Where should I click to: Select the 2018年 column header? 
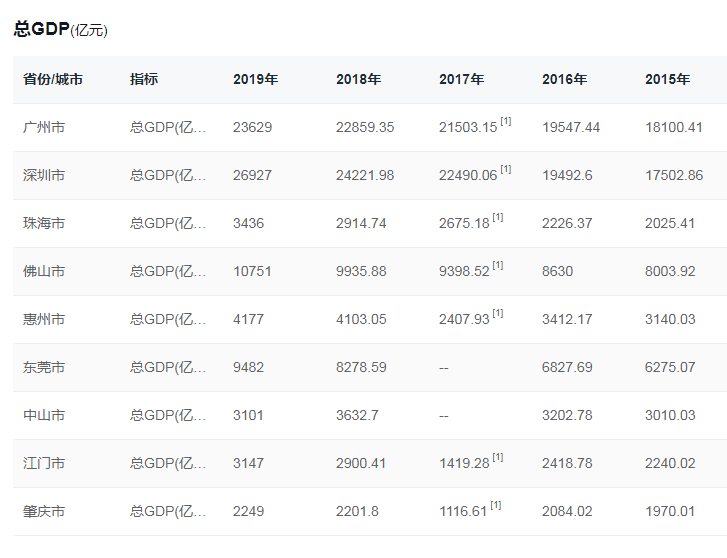click(358, 79)
